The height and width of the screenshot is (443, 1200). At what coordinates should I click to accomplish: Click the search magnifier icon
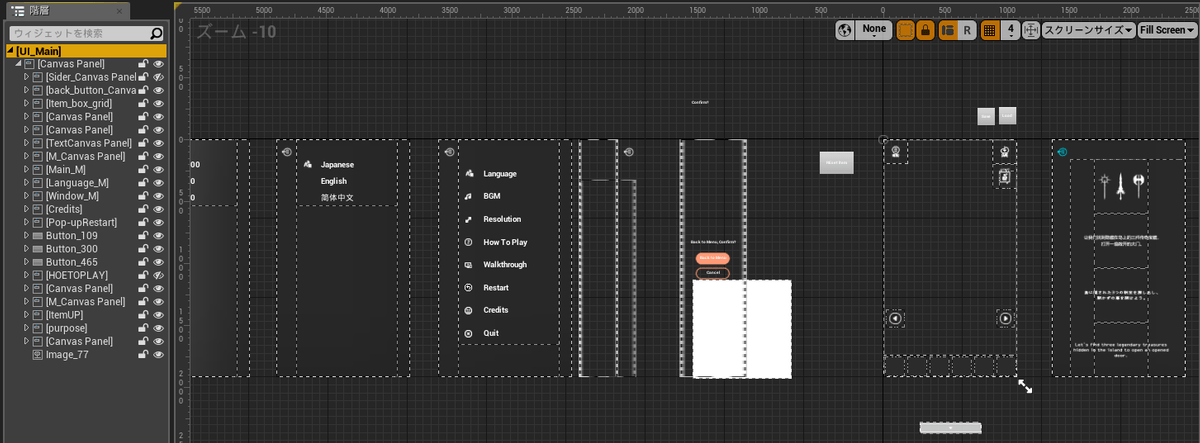(157, 33)
